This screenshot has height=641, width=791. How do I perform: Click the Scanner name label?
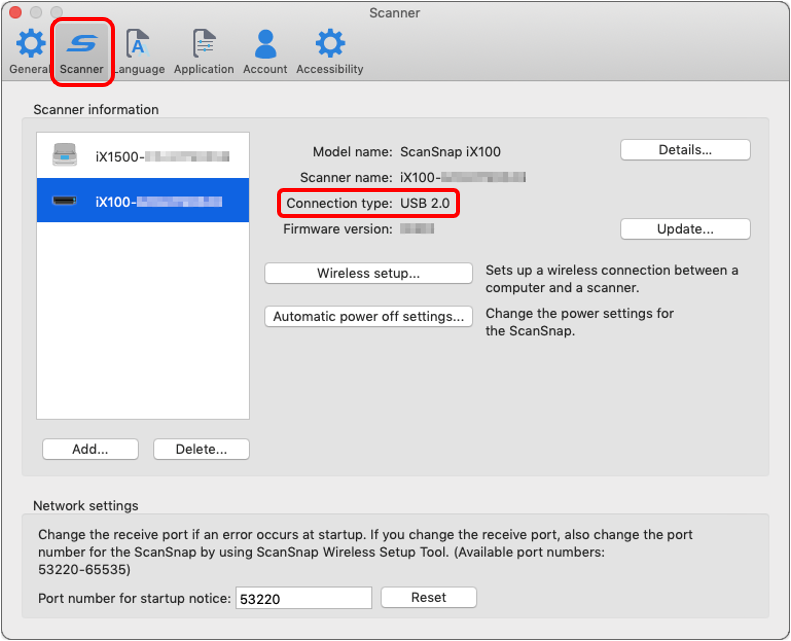click(x=346, y=178)
